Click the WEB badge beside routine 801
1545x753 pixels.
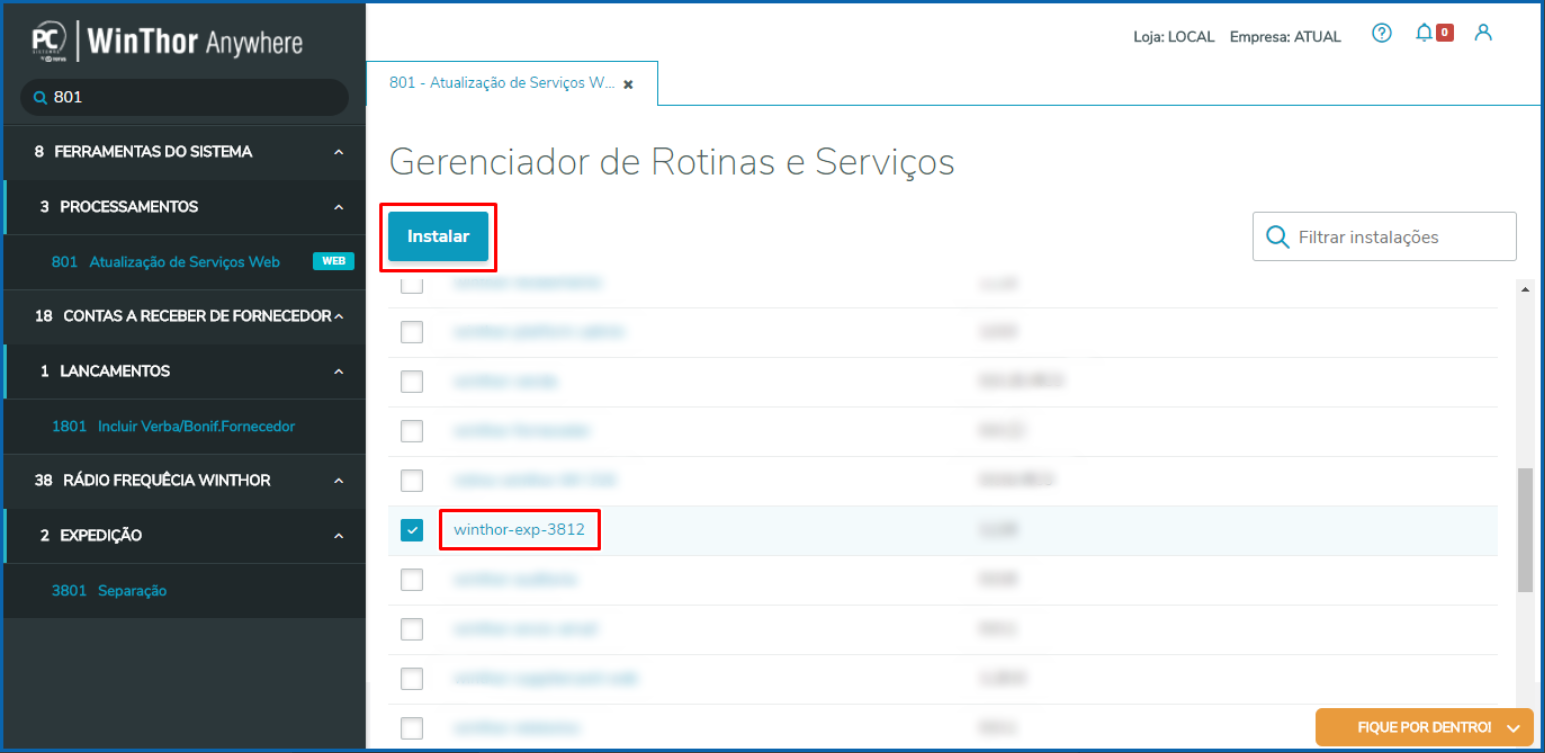tap(333, 261)
